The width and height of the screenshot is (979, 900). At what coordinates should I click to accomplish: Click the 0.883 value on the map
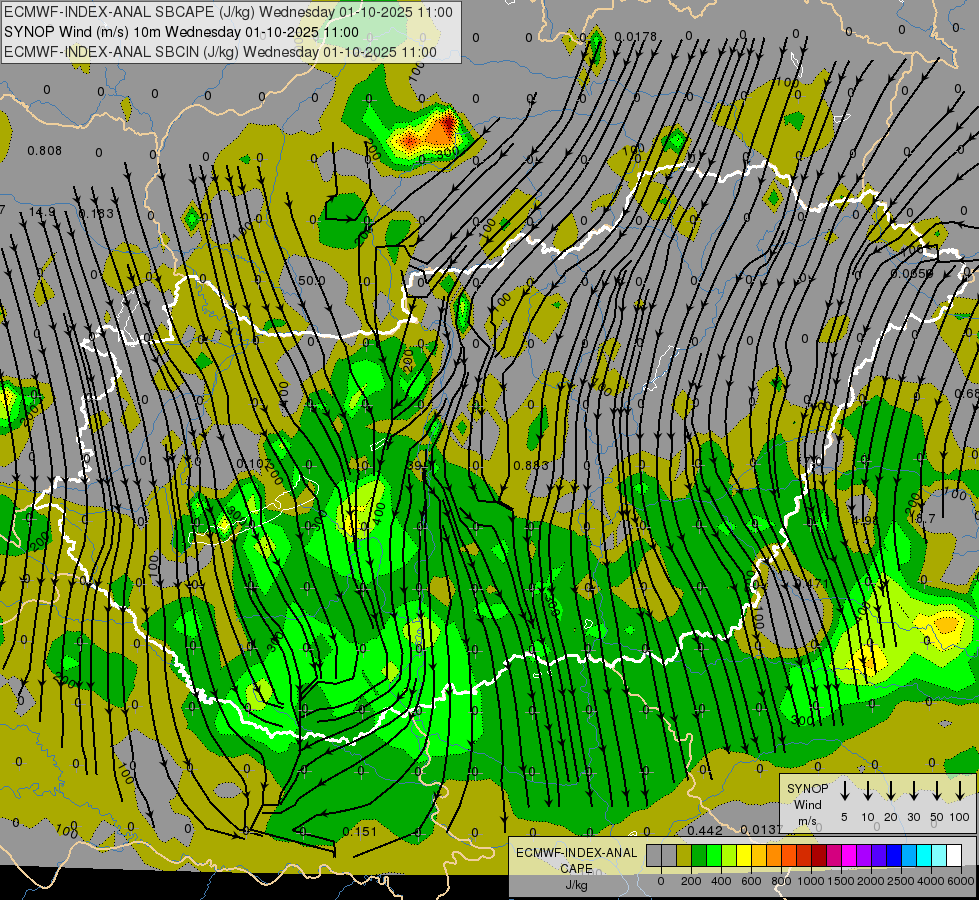pyautogui.click(x=530, y=465)
